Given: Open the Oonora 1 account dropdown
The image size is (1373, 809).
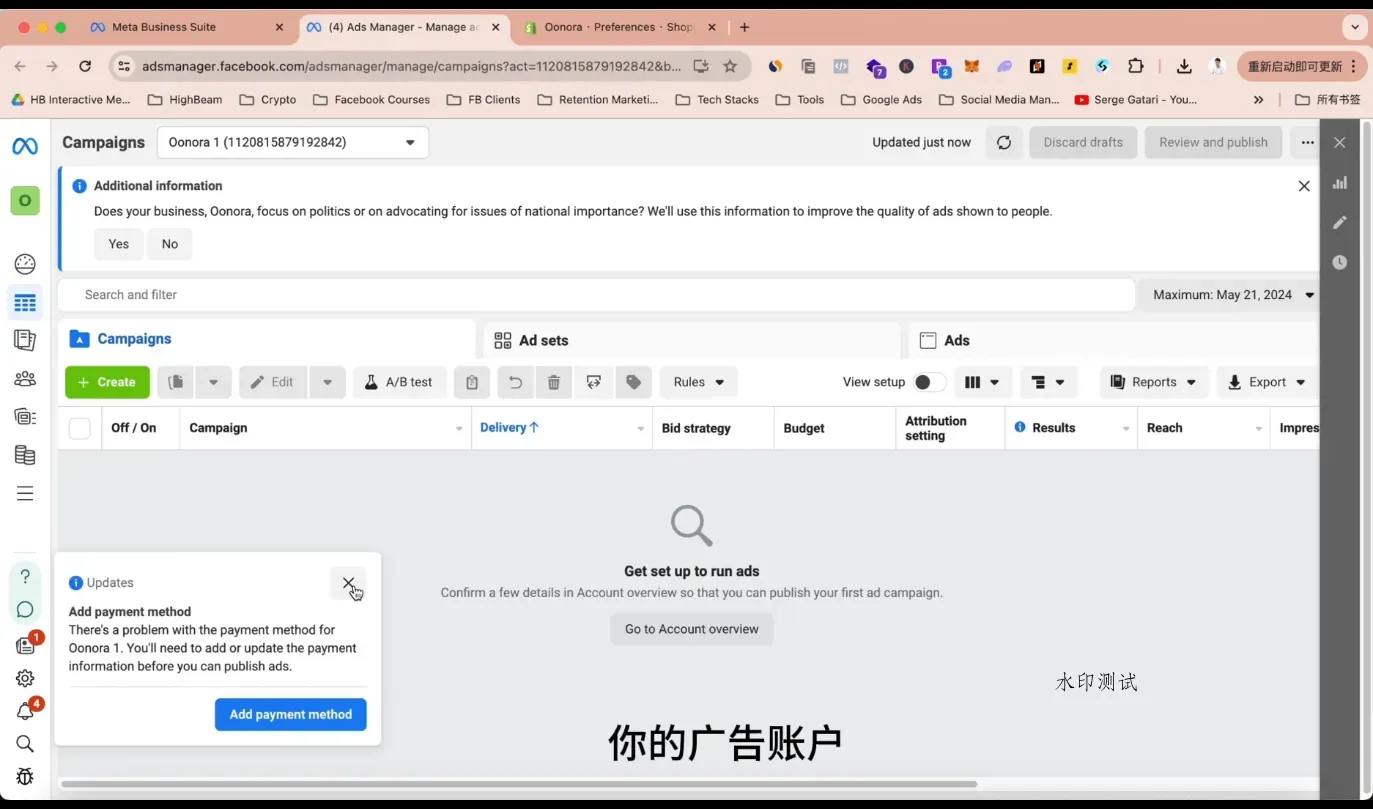Looking at the screenshot, I should (x=292, y=142).
